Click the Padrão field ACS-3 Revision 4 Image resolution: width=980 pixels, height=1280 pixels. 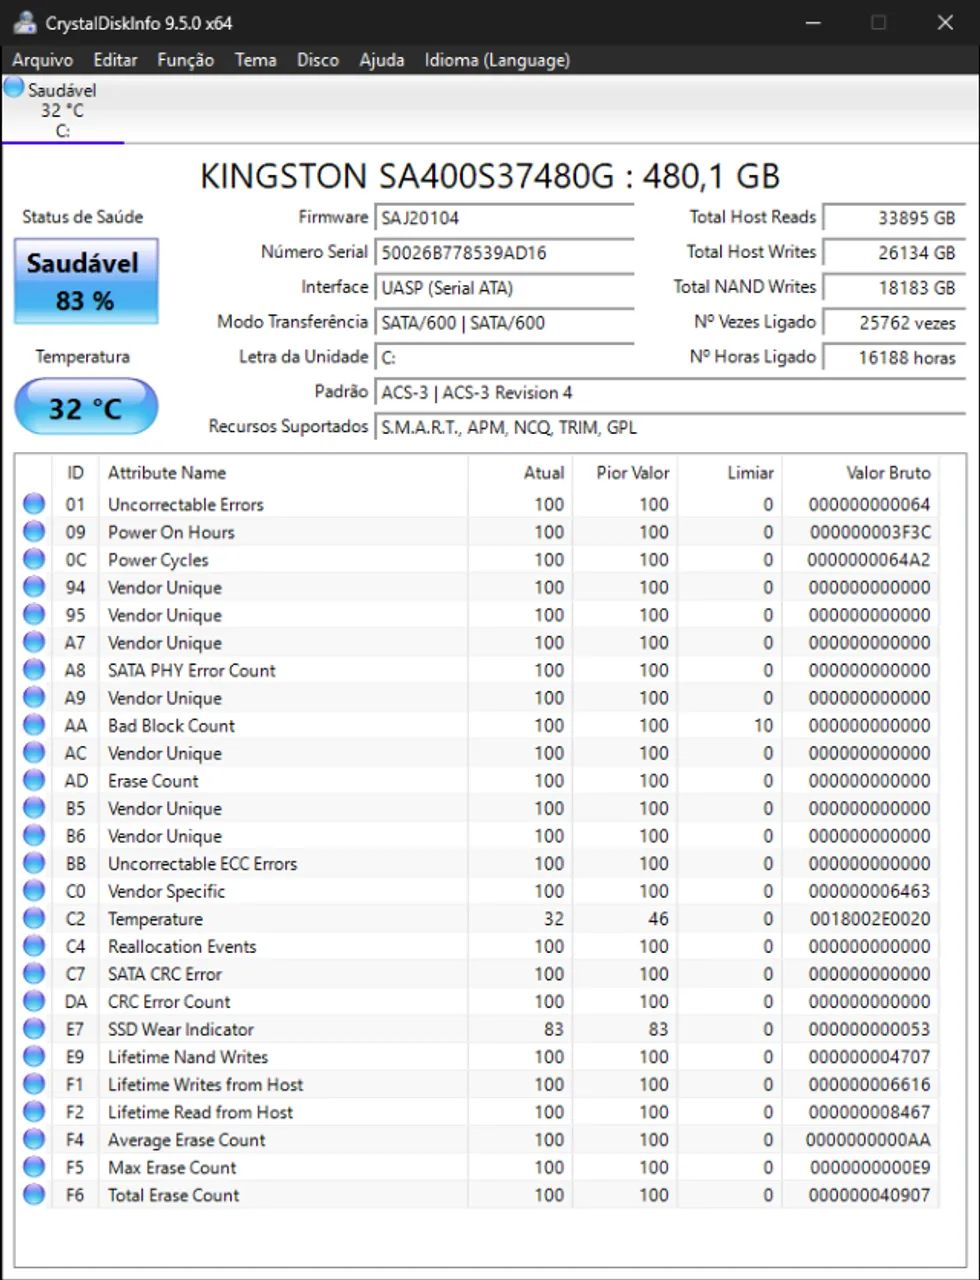tap(670, 393)
